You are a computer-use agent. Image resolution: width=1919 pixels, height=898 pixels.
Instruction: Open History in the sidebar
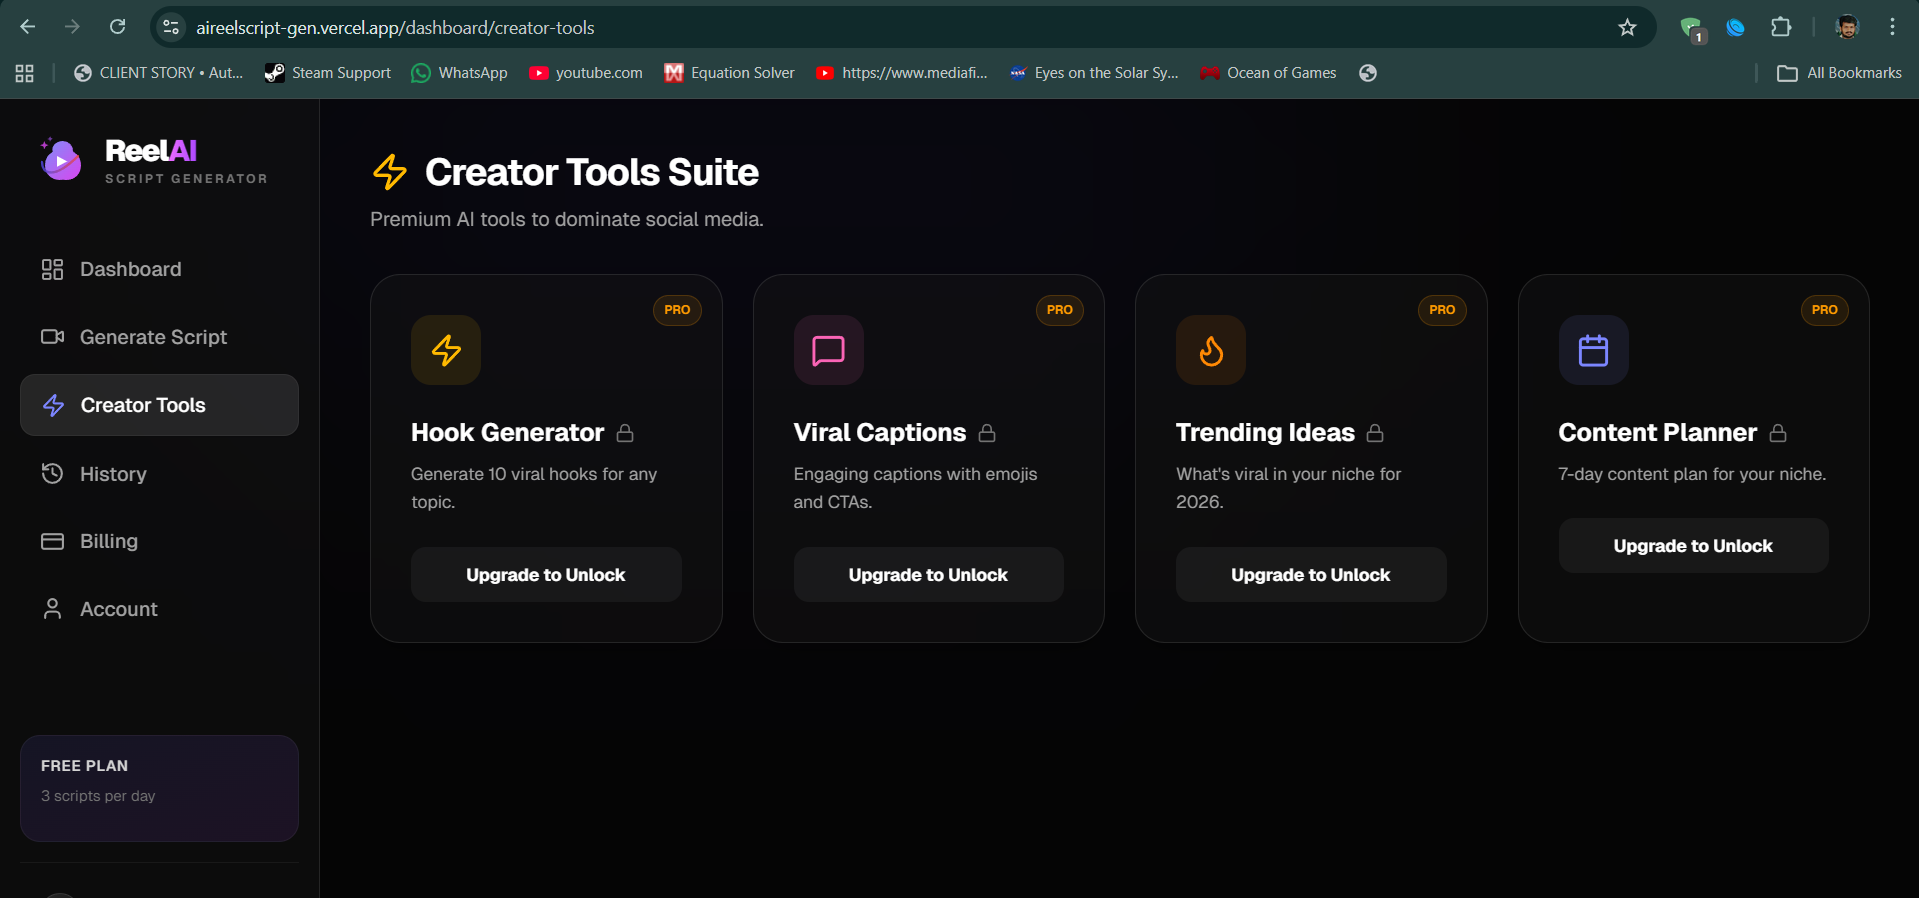click(159, 474)
